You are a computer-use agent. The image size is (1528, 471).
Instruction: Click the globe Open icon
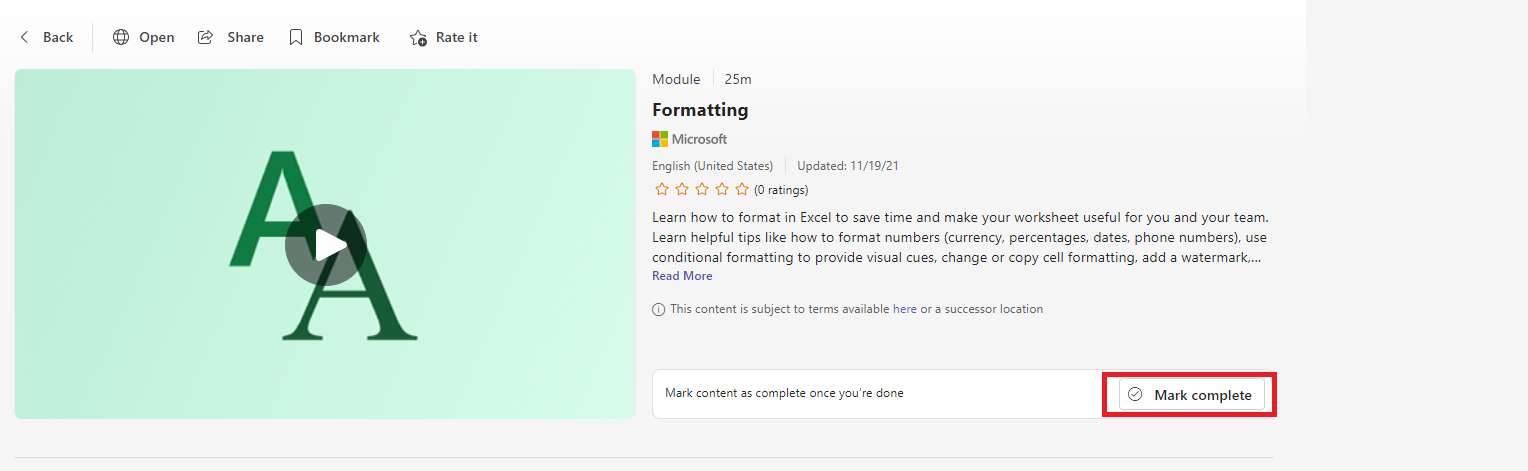(121, 37)
